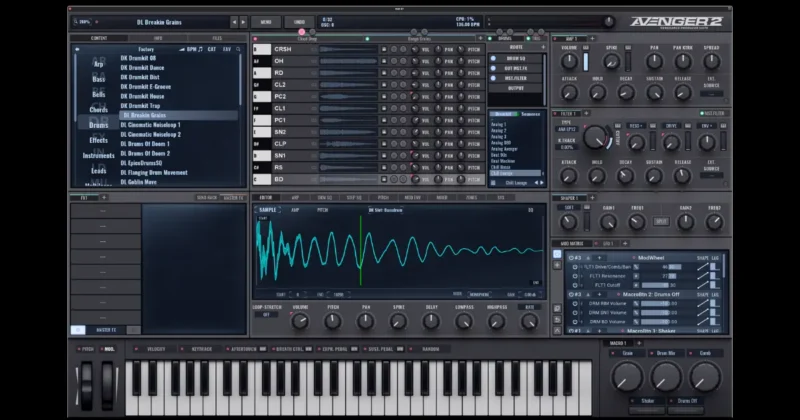Toggle the LOOP-STRETCH OFF switch
The width and height of the screenshot is (800, 420).
pos(266,315)
